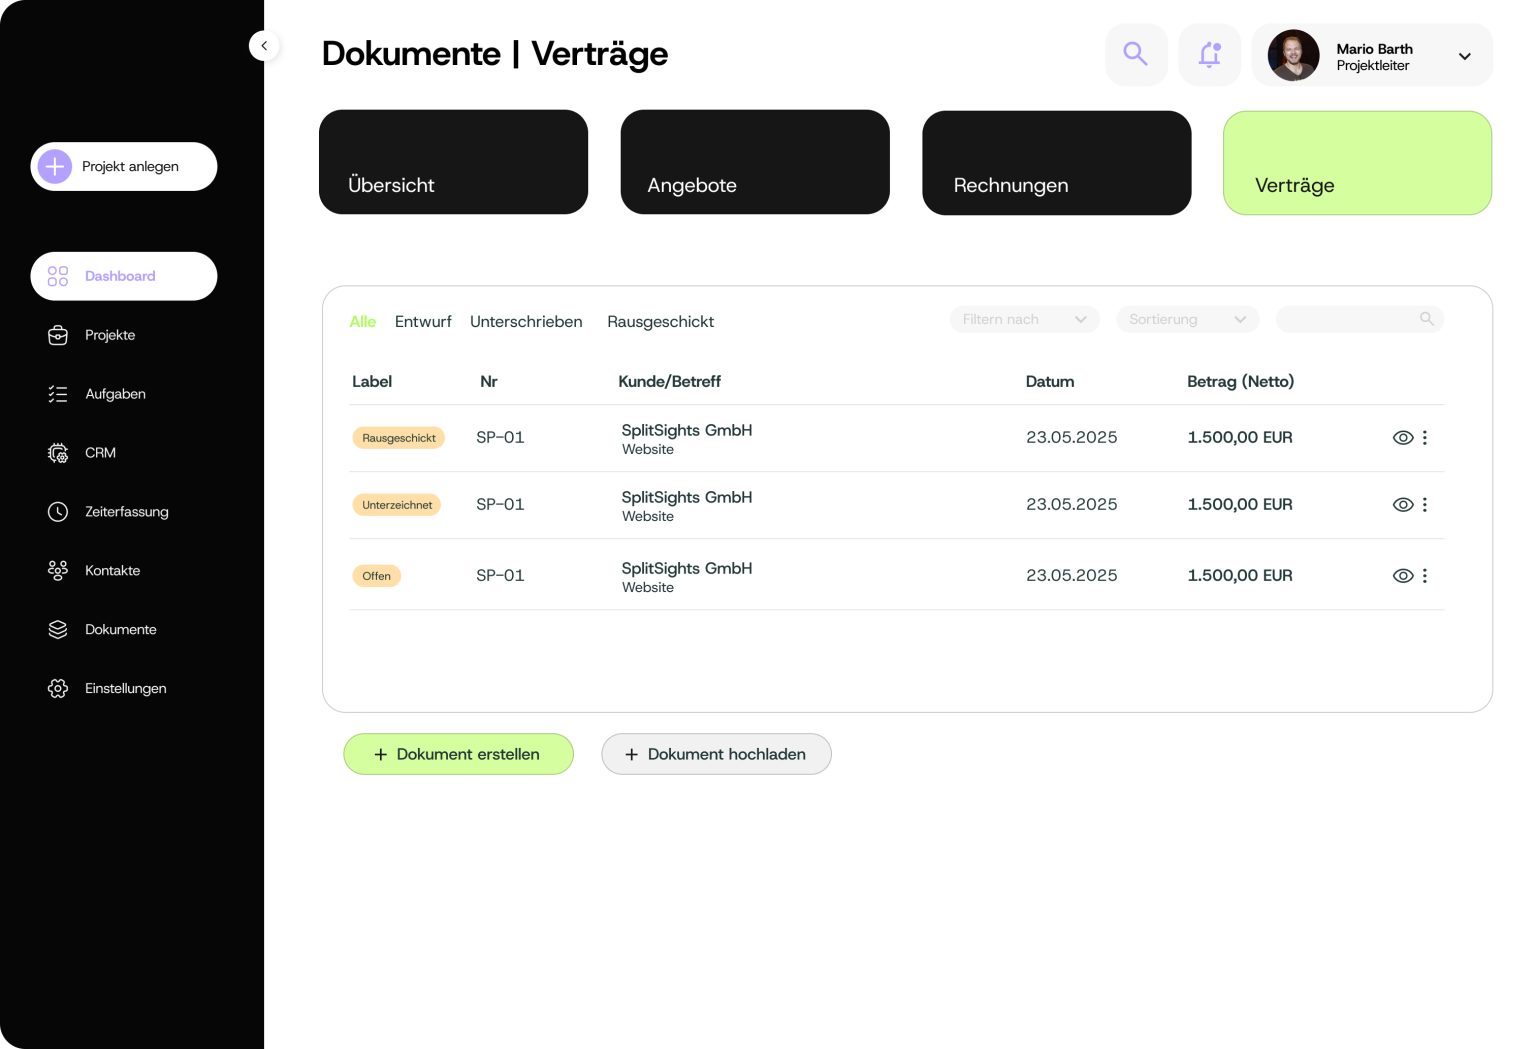1536x1049 pixels.
Task: Select the Unterschrieben filter tab
Action: tap(526, 322)
